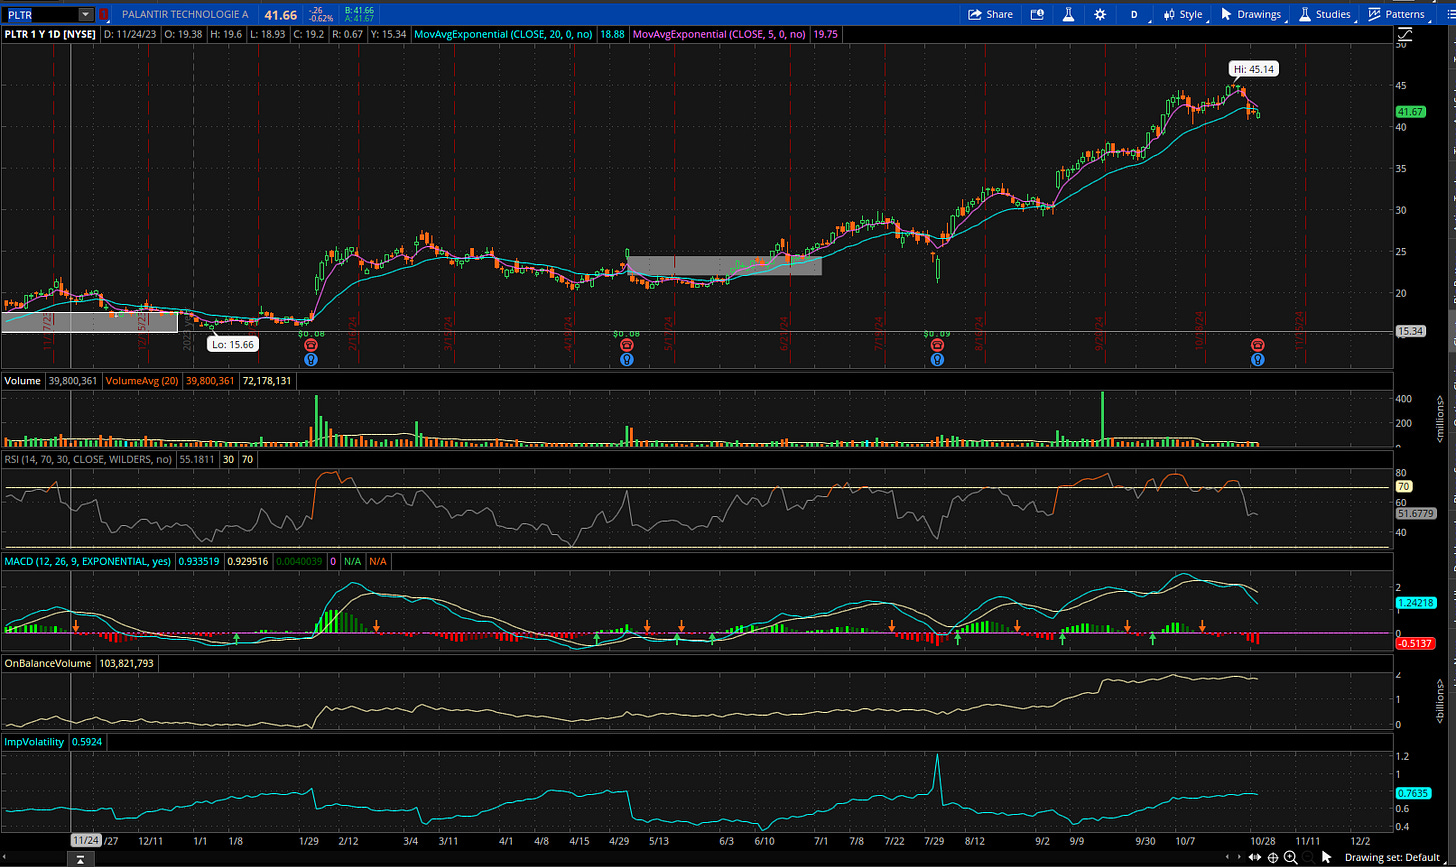Click the OnBalanceVolume study label
The width and height of the screenshot is (1456, 867).
coord(48,663)
